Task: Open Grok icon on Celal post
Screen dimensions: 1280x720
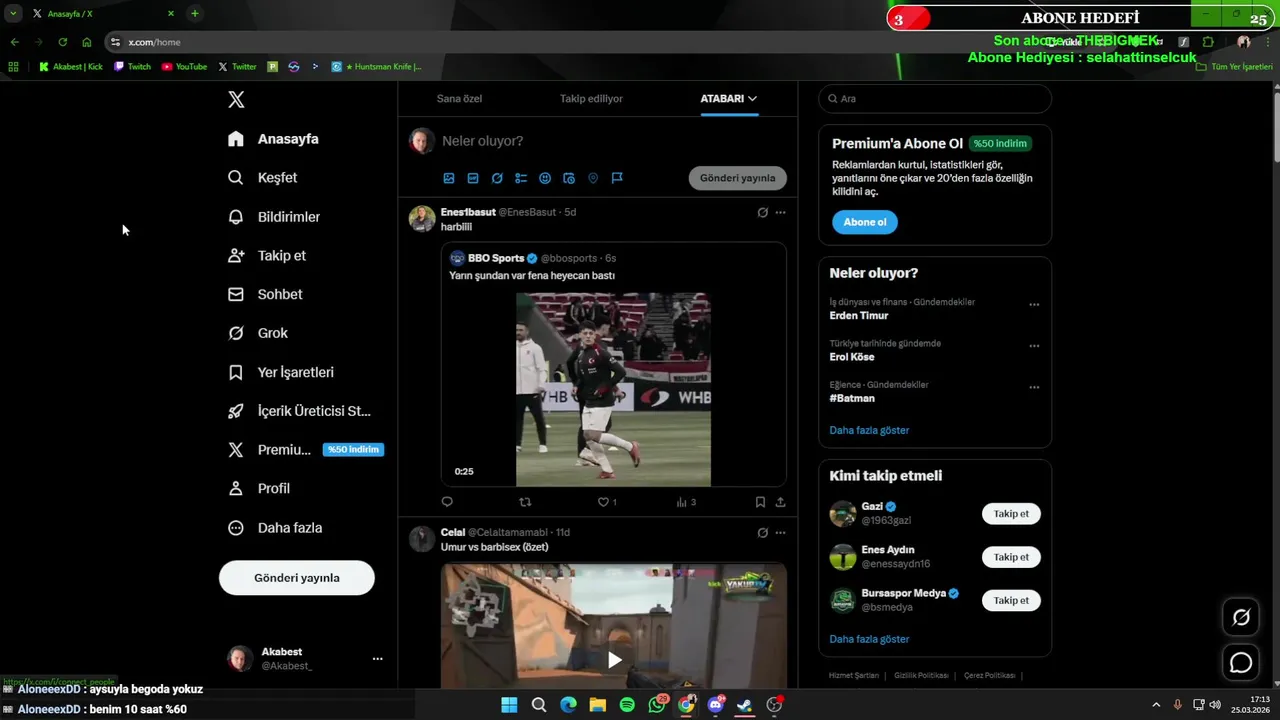Action: 763,533
